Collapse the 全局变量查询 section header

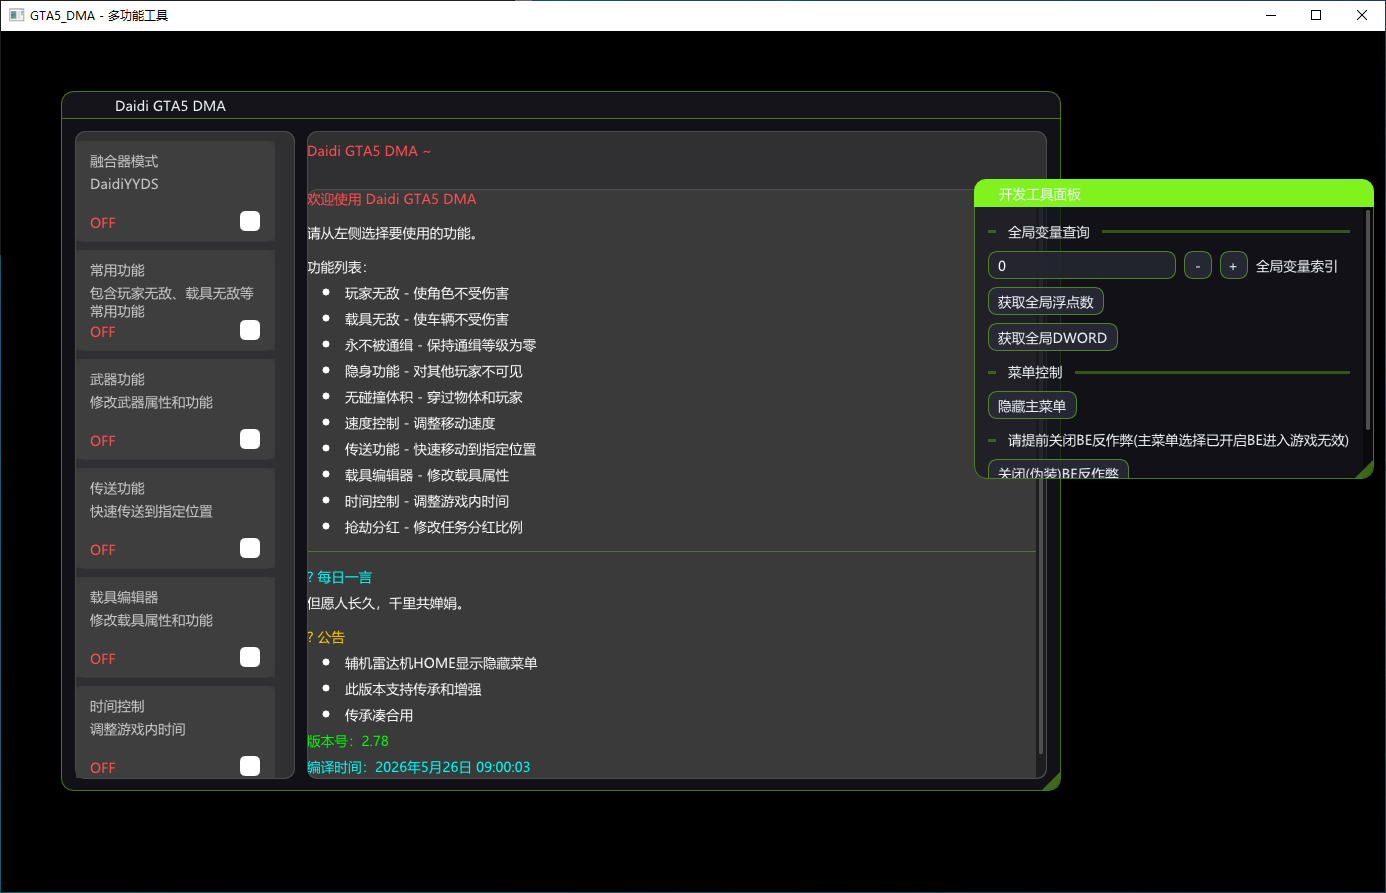tap(1168, 232)
